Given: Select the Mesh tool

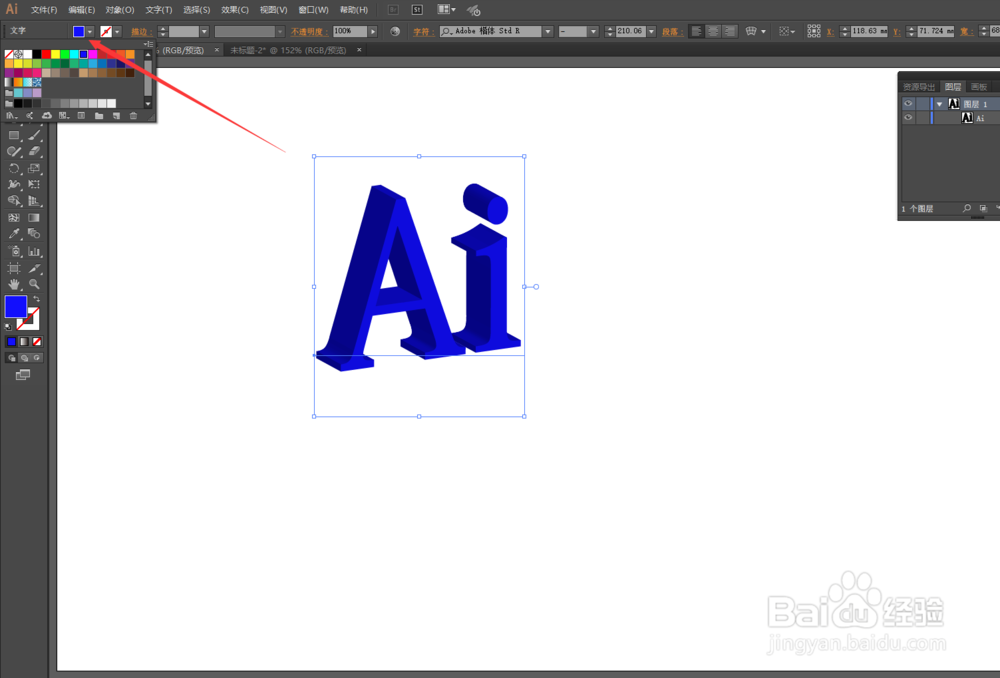Looking at the screenshot, I should [14, 217].
